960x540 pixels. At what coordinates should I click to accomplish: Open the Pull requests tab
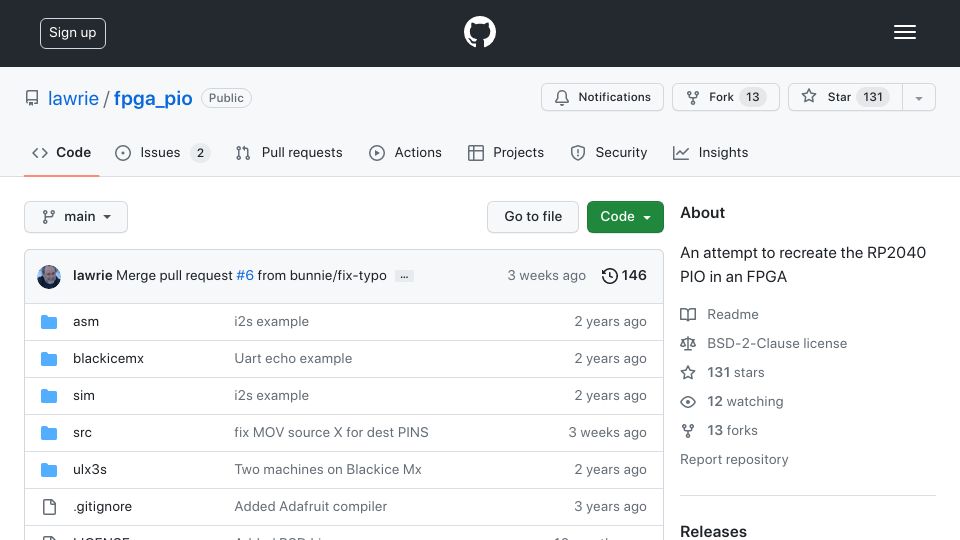[x=289, y=152]
